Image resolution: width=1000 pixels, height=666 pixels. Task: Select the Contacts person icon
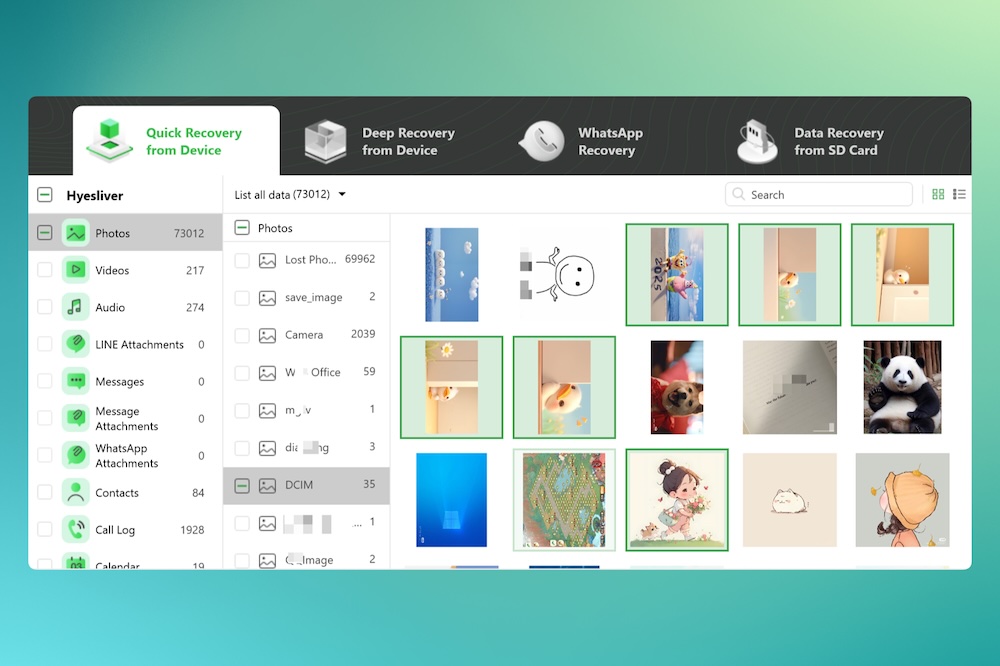coord(76,493)
